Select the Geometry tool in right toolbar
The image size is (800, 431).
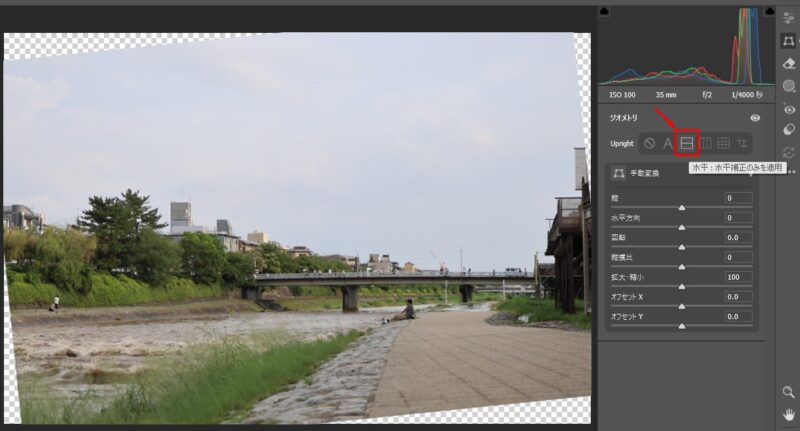(789, 41)
